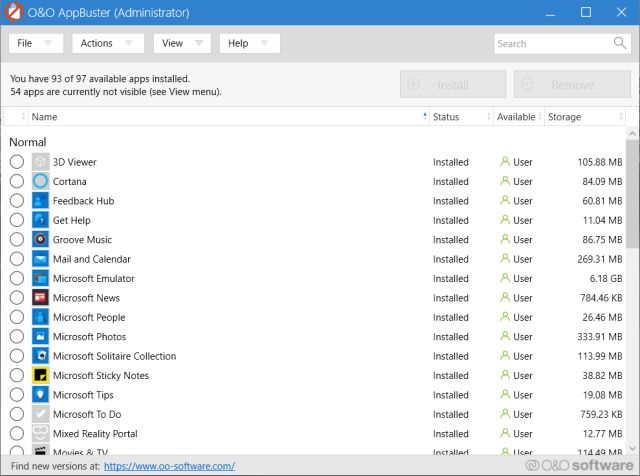Select the Microsoft Photos radio button
This screenshot has width=640, height=476.
tap(17, 337)
